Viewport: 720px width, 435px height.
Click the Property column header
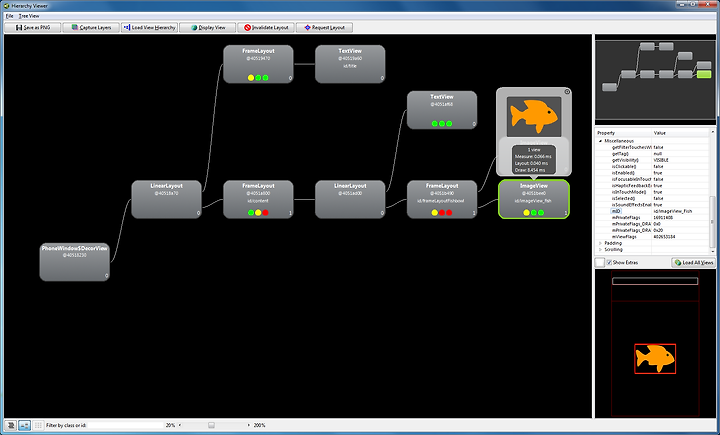tap(623, 133)
